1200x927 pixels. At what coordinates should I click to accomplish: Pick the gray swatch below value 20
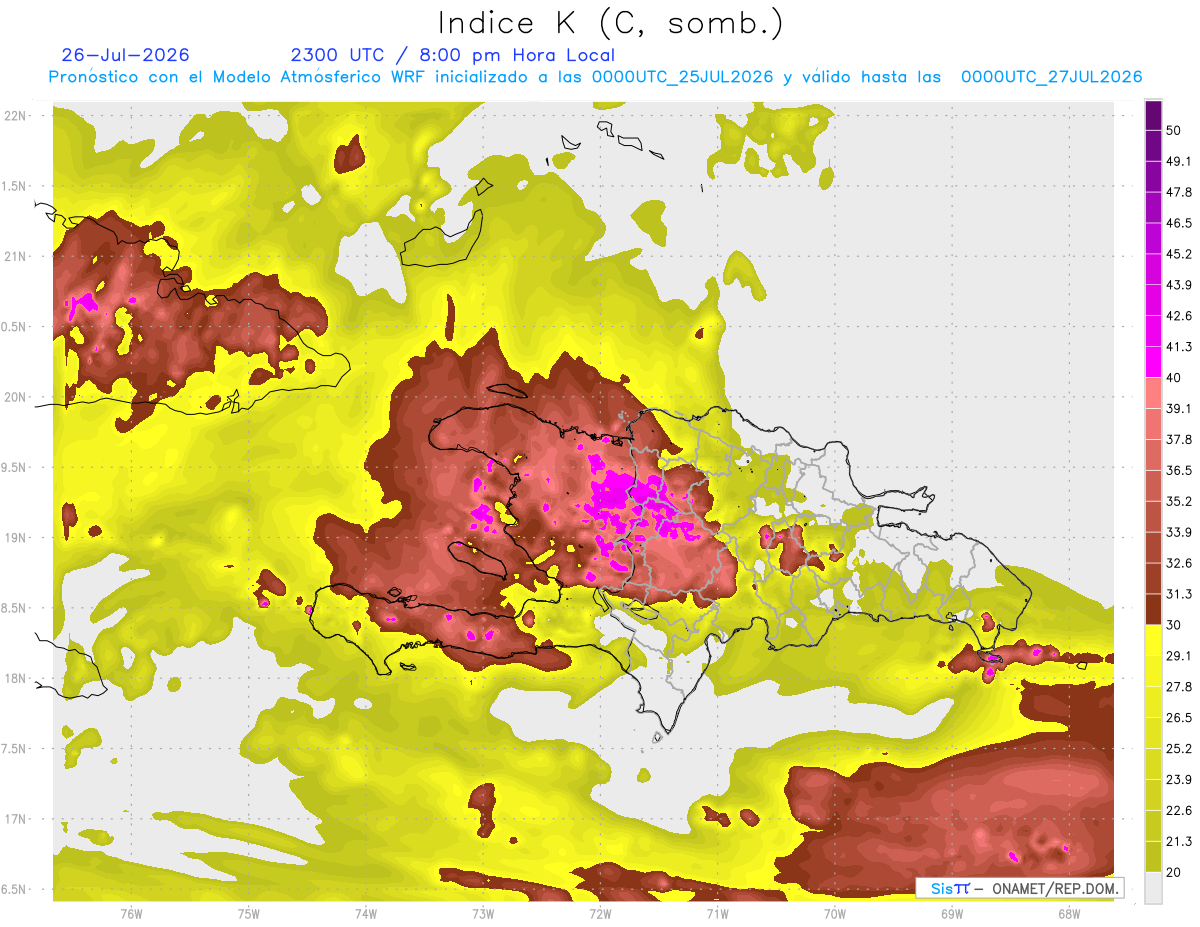coord(1153,887)
